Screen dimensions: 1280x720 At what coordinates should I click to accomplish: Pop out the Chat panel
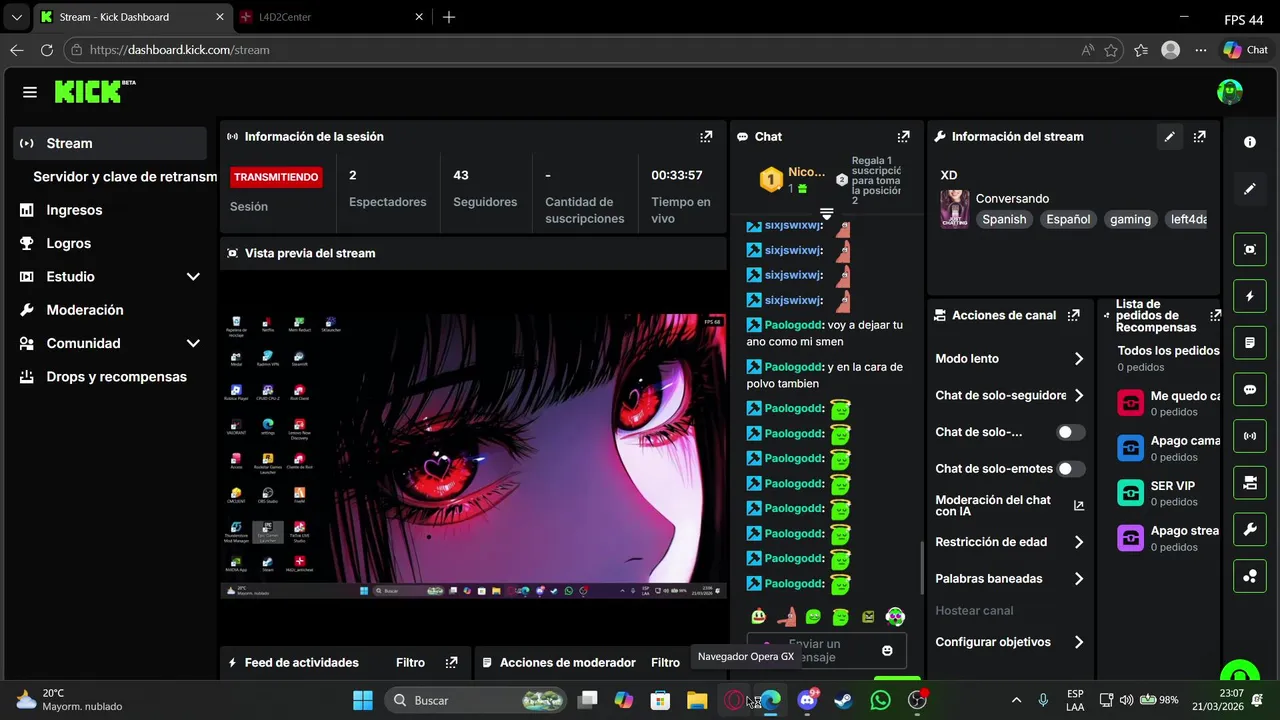[x=904, y=137]
